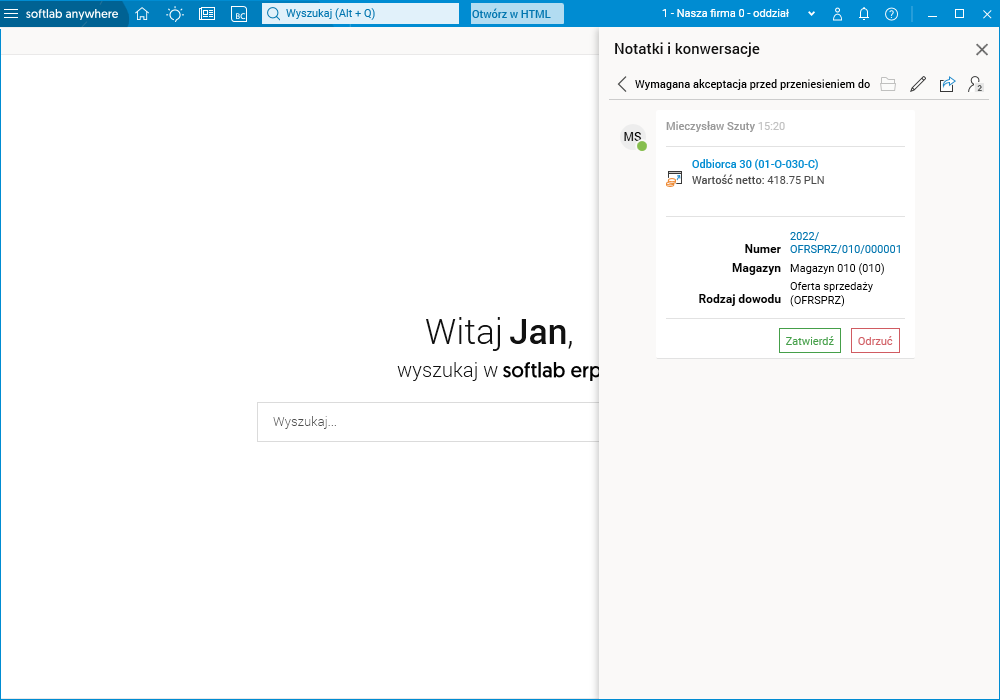Click the MS user avatar
This screenshot has height=700, width=1000.
633,137
